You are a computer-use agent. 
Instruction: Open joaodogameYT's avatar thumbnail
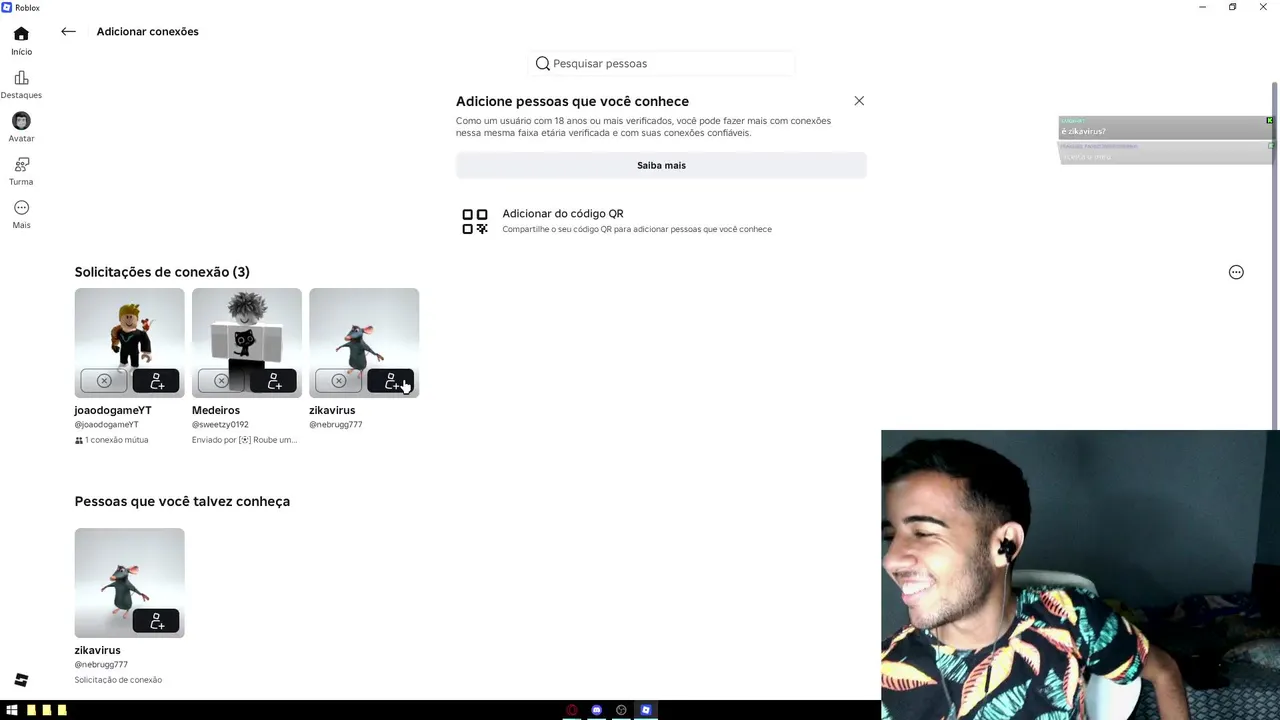pyautogui.click(x=129, y=343)
